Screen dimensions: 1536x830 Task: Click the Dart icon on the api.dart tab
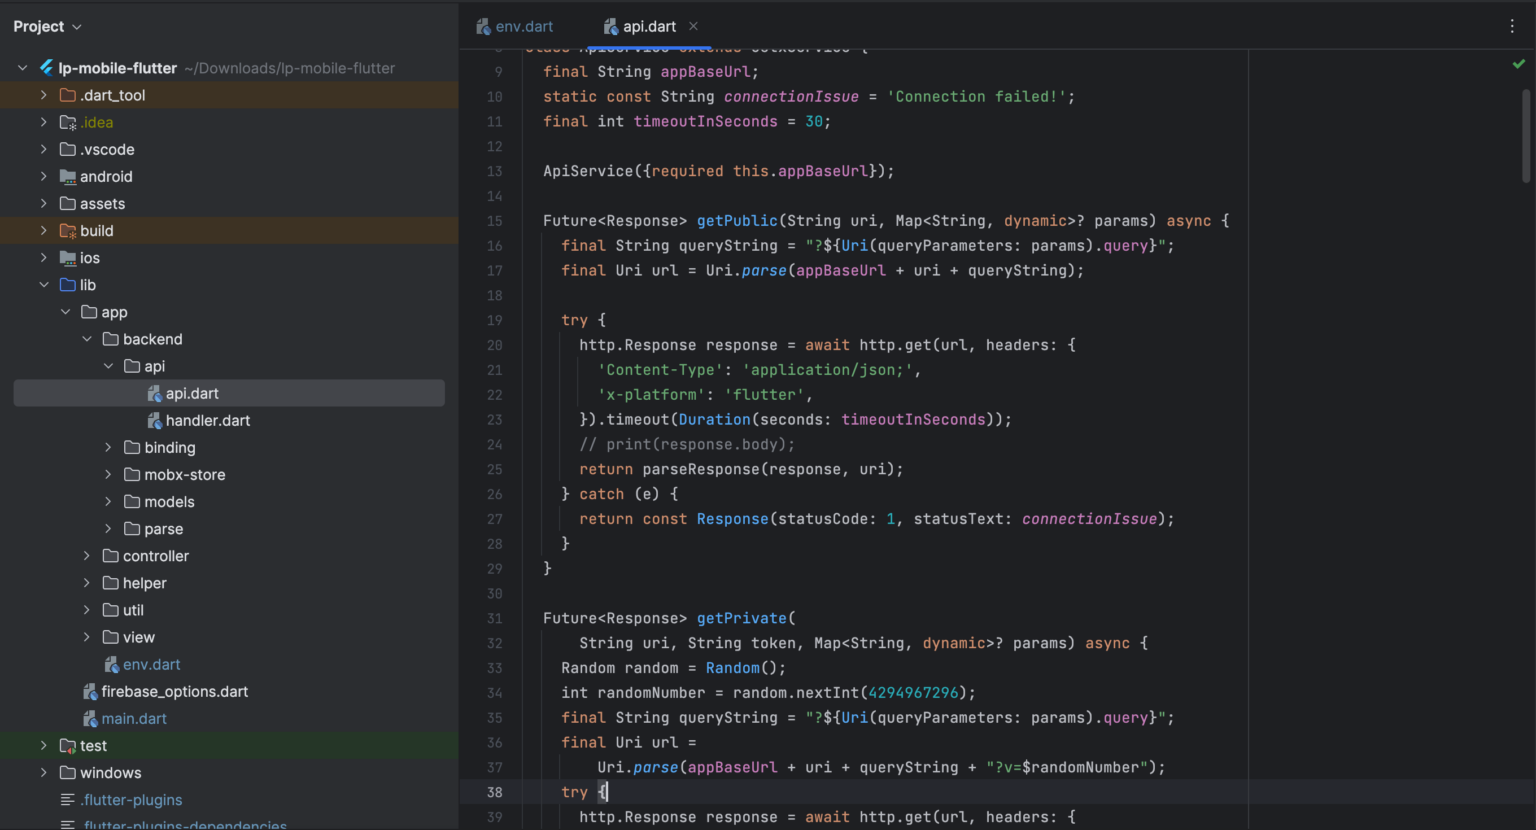coord(611,26)
